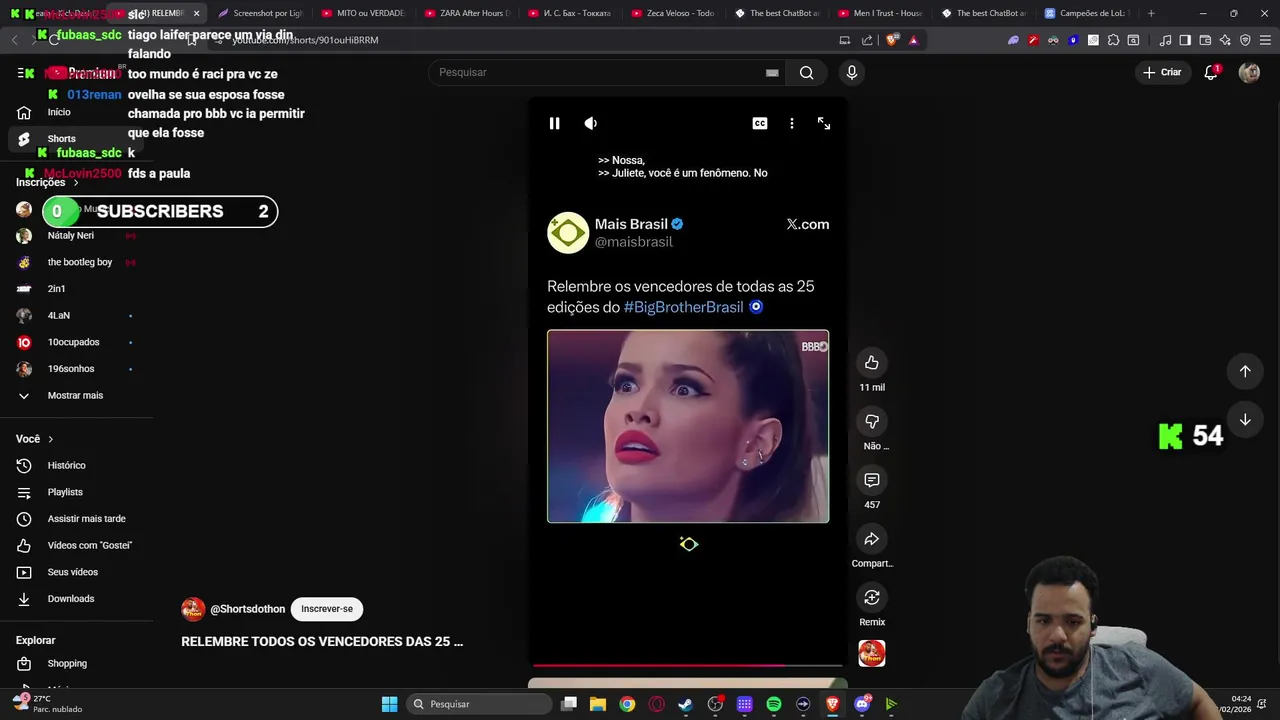Click the Brave Shields lion icon
Viewport: 1280px width, 720px height.
892,40
